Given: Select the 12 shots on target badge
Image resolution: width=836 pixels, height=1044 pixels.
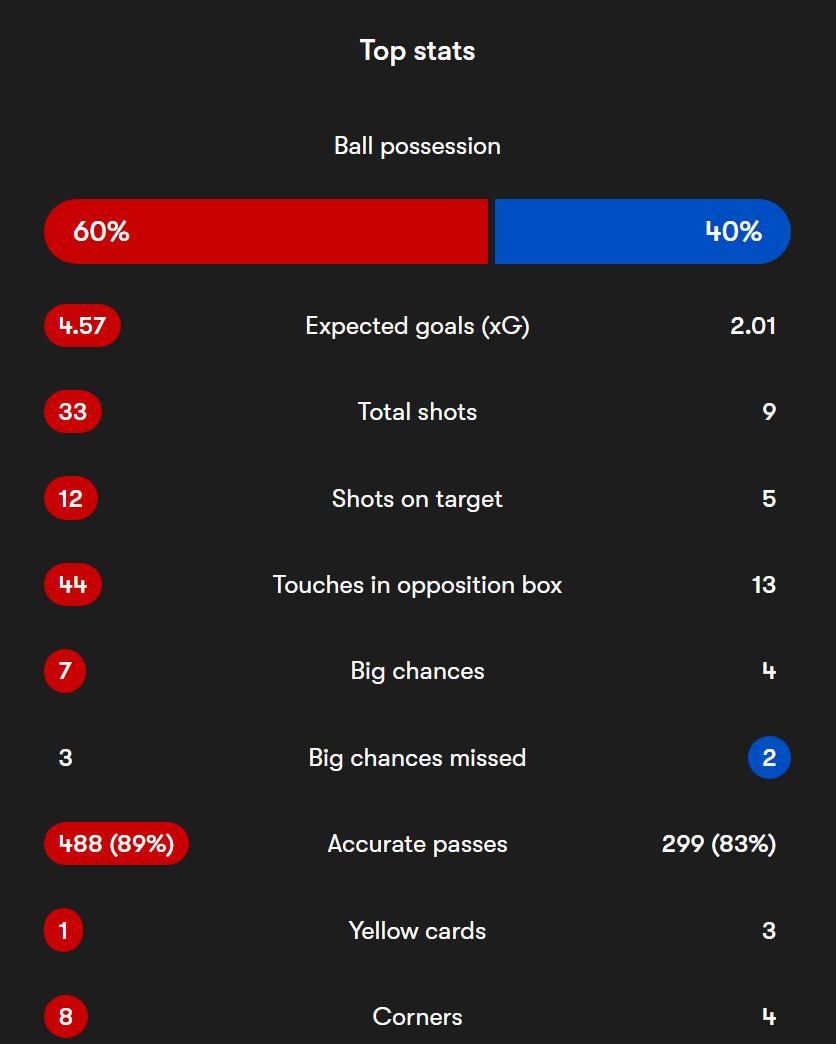Looking at the screenshot, I should (x=71, y=498).
